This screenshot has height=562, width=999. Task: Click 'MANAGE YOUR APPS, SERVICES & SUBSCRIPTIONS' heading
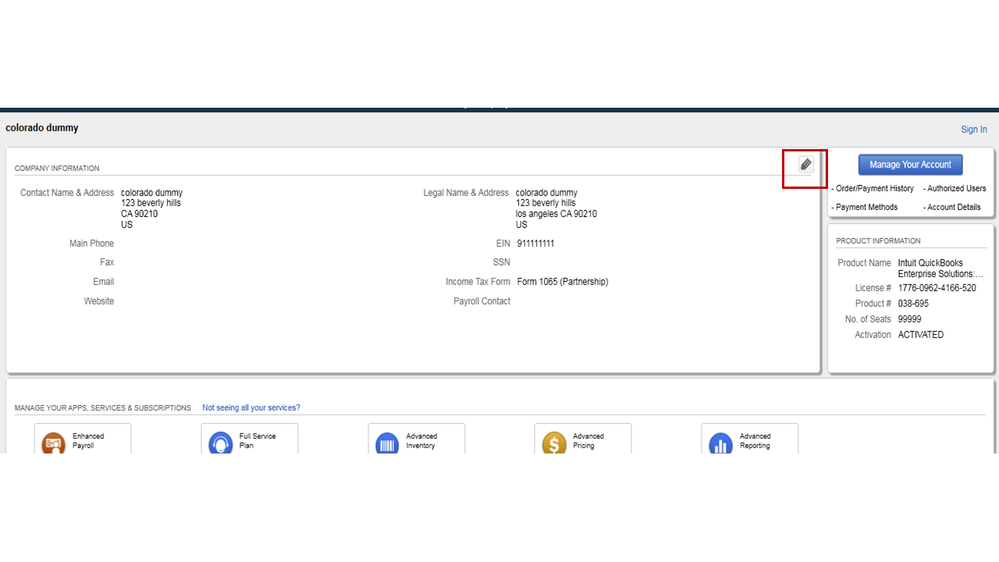(x=103, y=408)
